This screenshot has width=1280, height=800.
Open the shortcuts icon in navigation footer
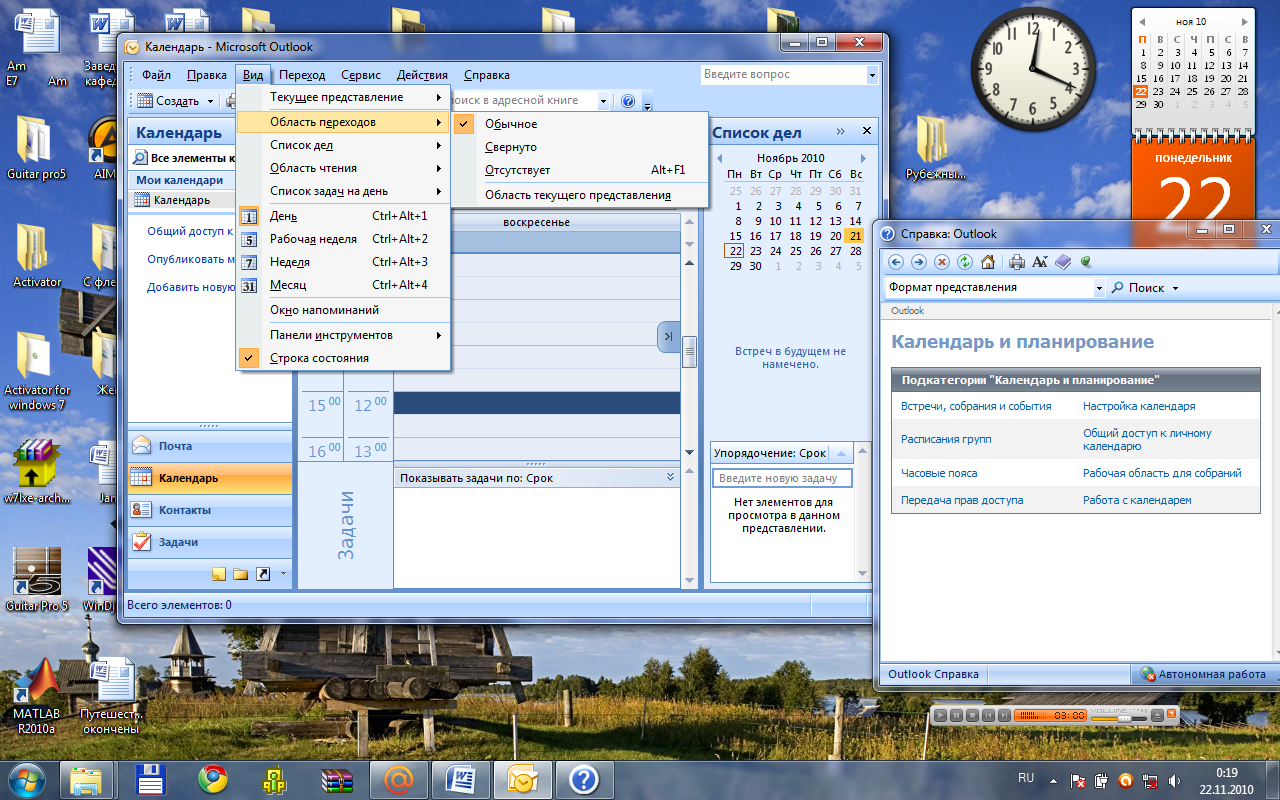[x=263, y=574]
